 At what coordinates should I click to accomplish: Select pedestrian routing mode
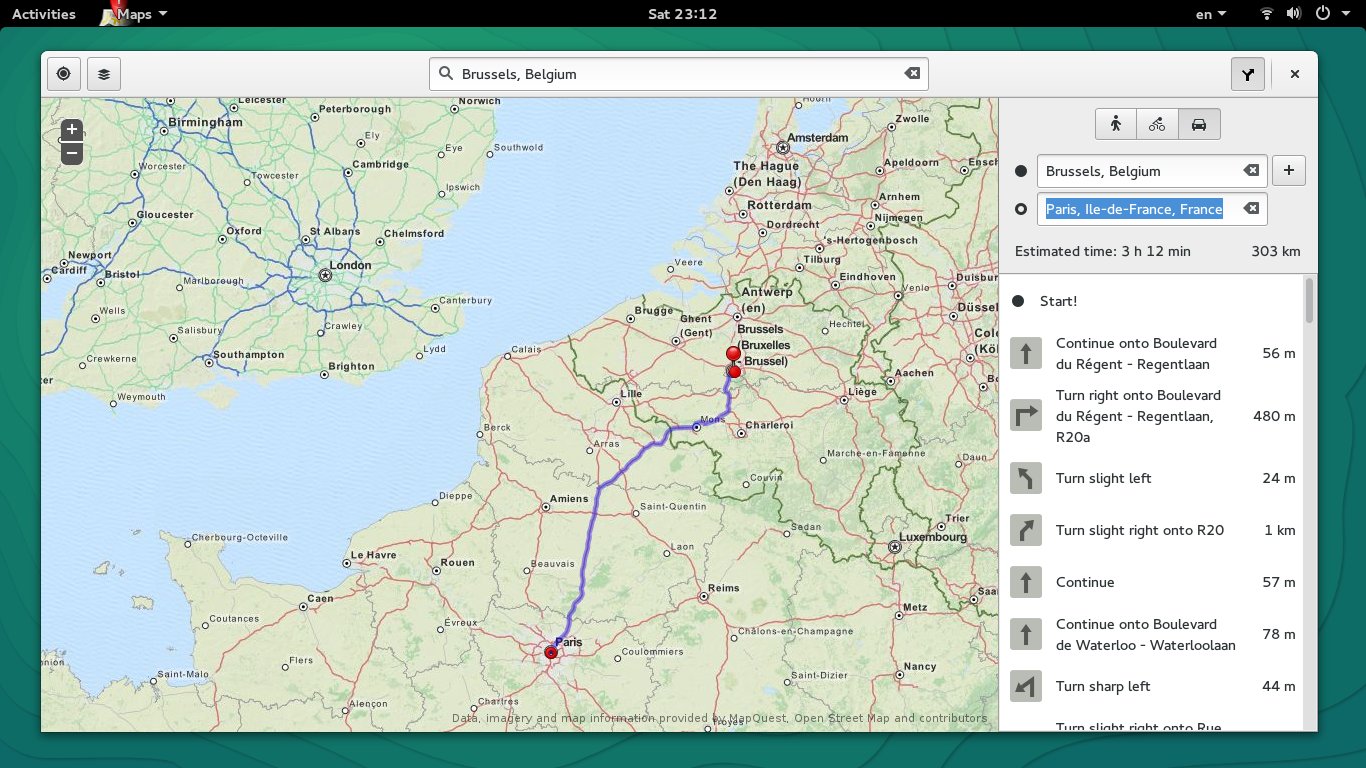point(1116,124)
